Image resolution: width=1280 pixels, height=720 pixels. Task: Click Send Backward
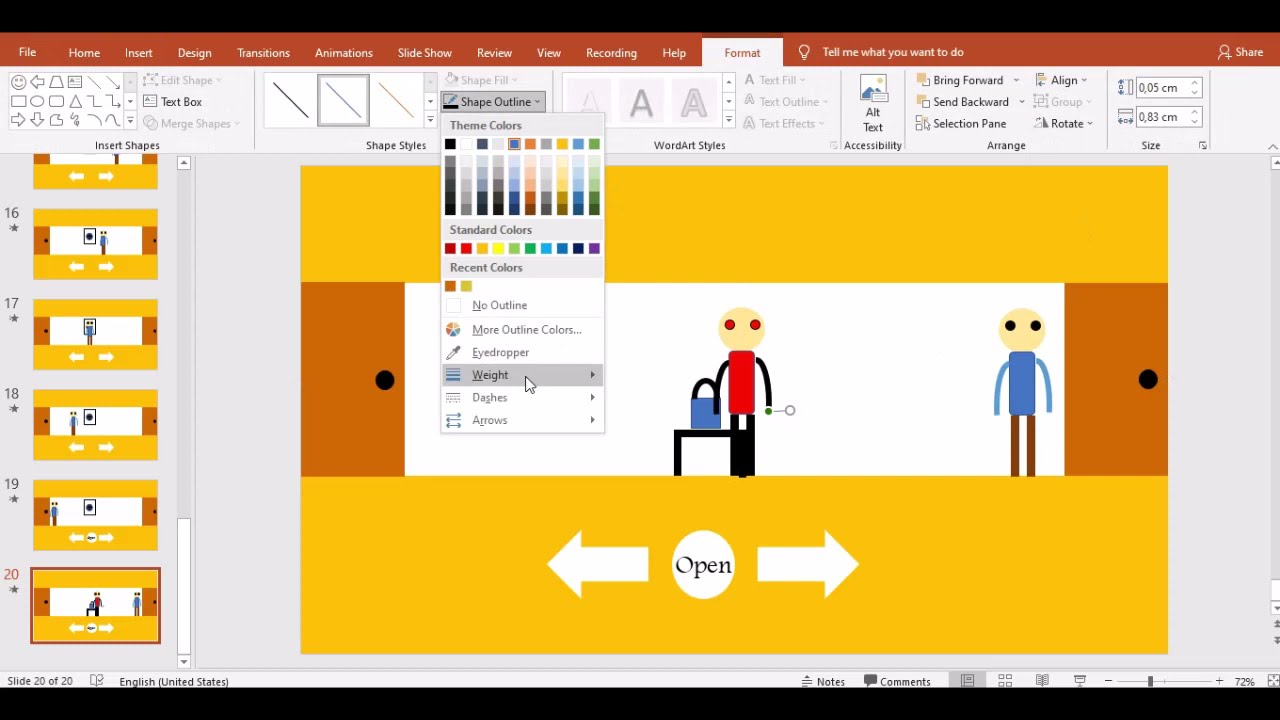coord(961,102)
